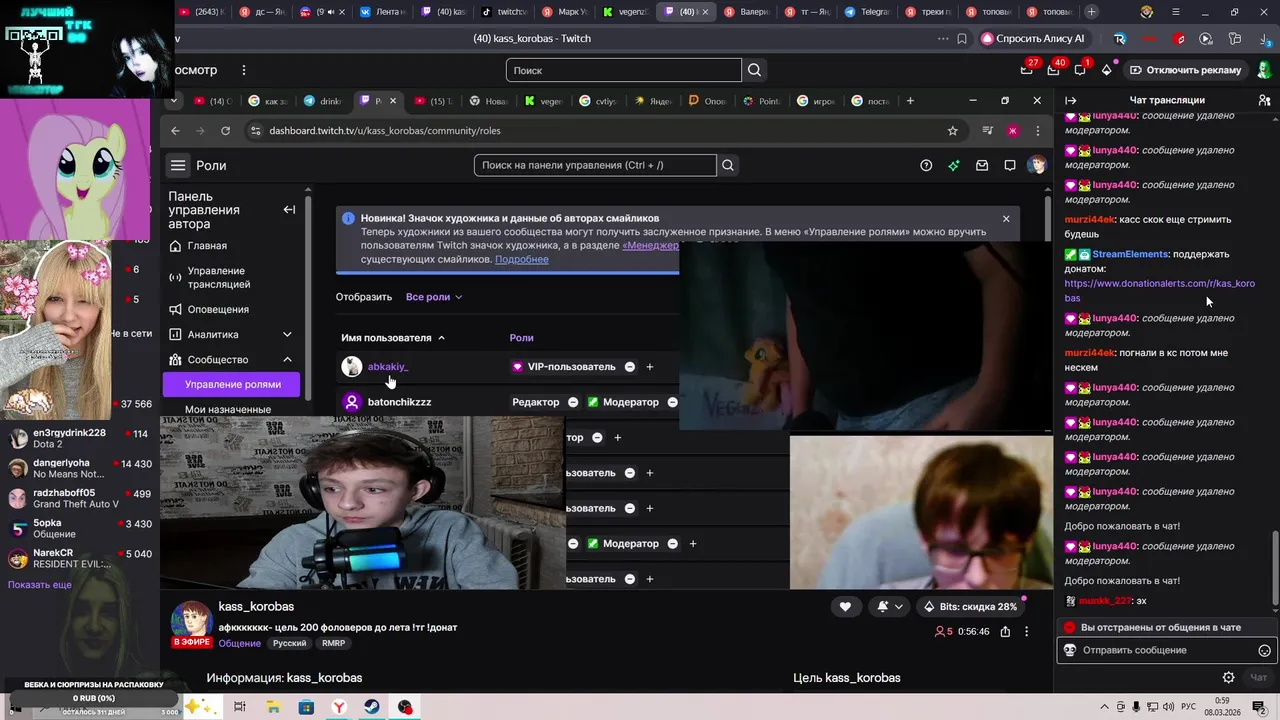Select Главная in the dashboard sidebar
Screen dimensions: 1280x720
[x=207, y=246]
